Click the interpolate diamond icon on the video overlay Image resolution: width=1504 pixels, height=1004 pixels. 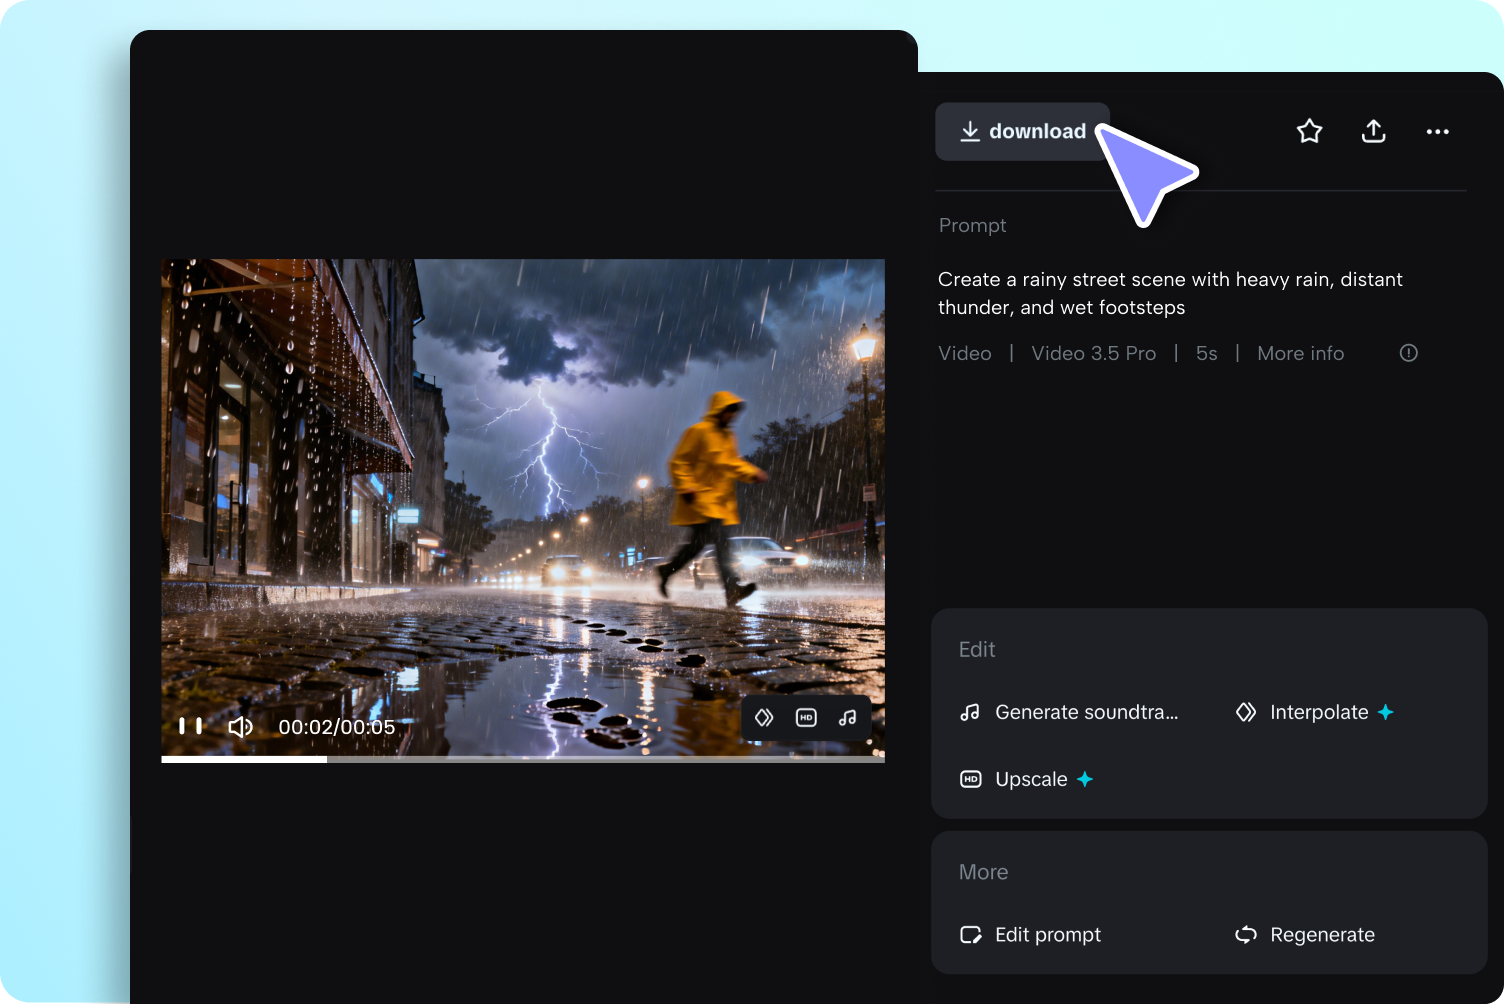point(764,717)
